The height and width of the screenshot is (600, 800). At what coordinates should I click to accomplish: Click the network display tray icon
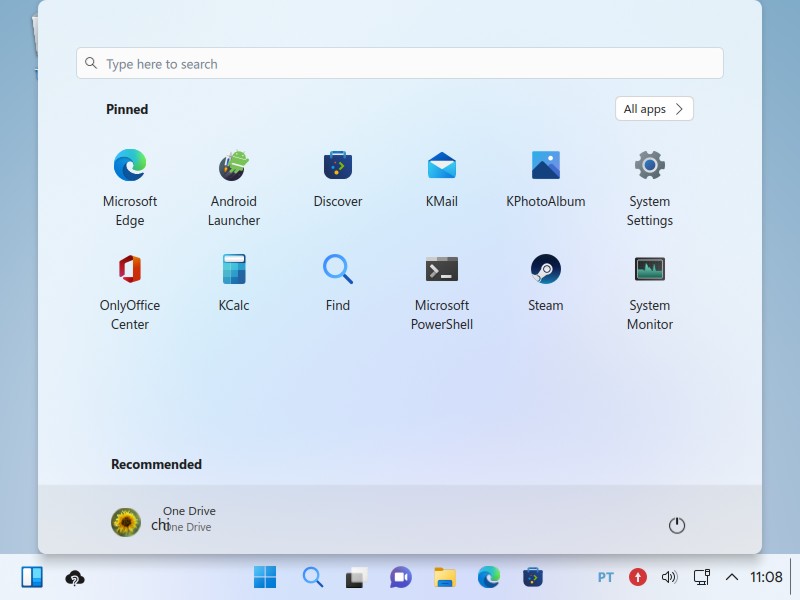(702, 578)
